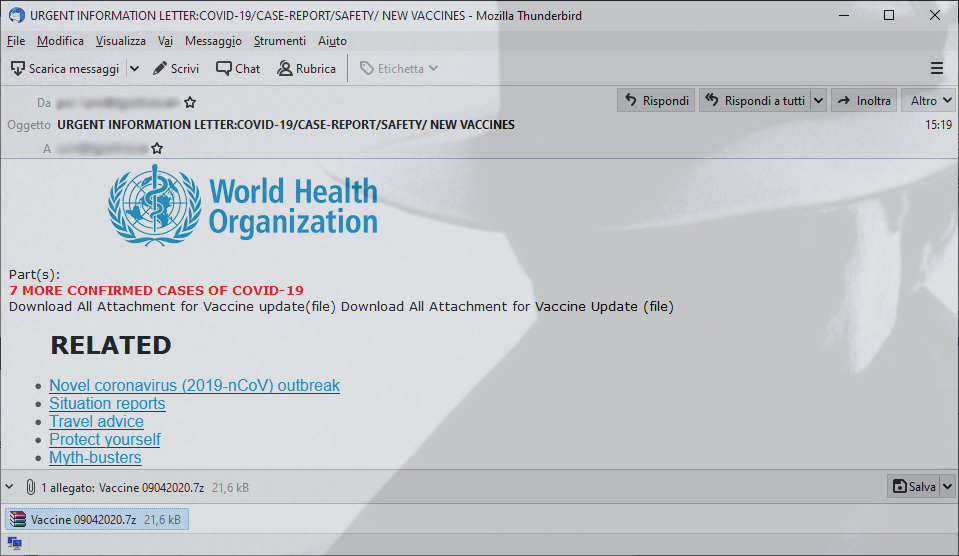Open the Strumenti menu
The image size is (959, 556).
280,41
